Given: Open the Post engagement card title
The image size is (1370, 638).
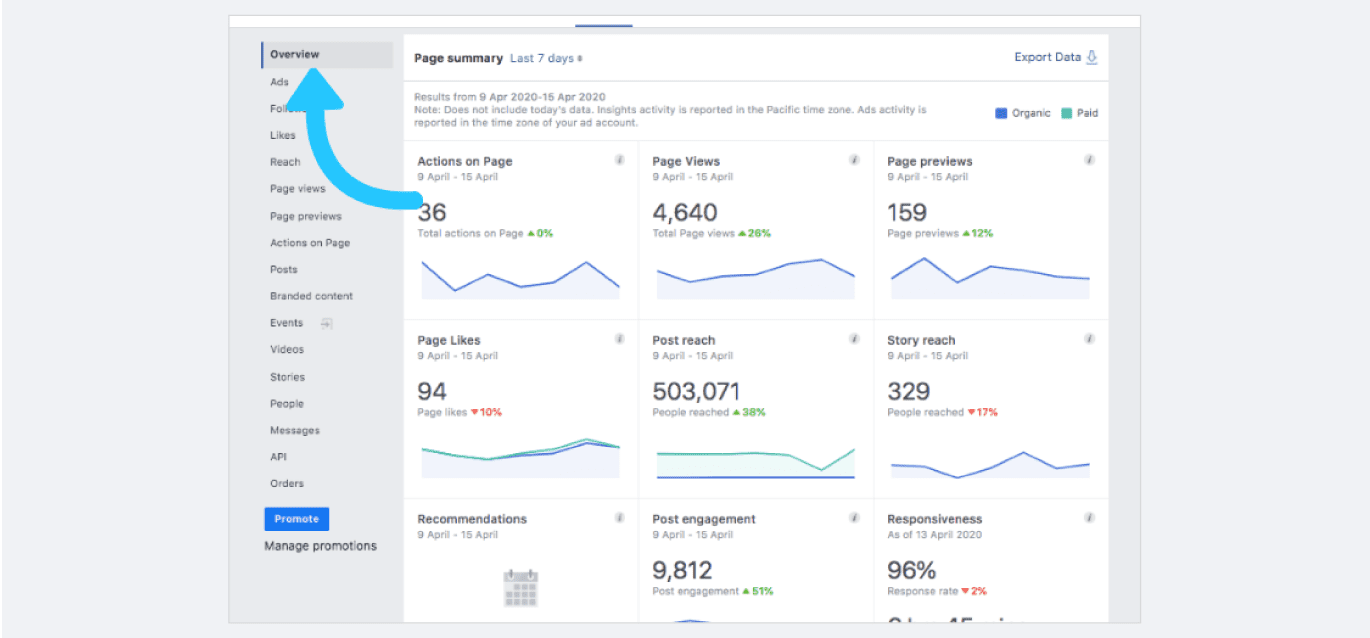Looking at the screenshot, I should (x=704, y=519).
